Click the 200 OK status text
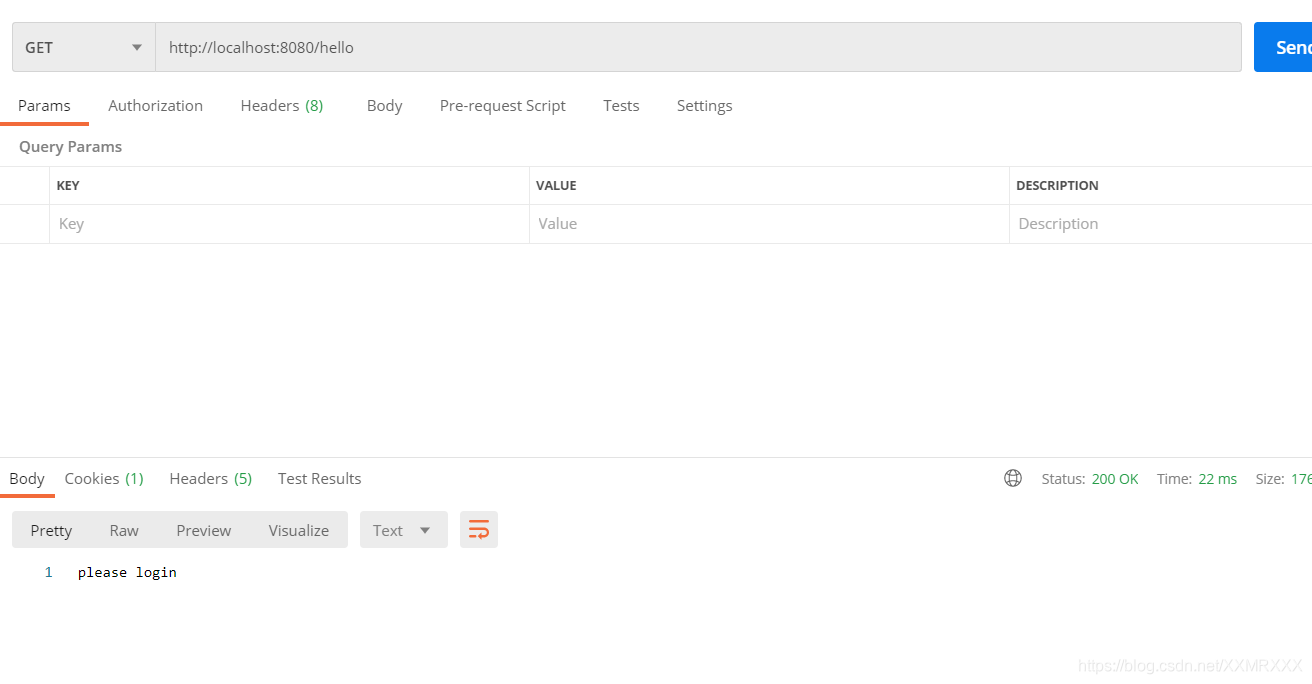The width and height of the screenshot is (1312, 684). (x=1115, y=479)
